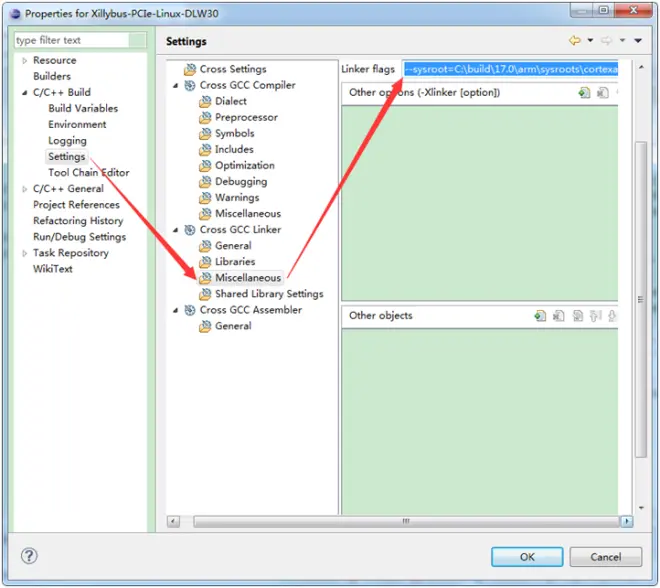
Task: Click the horizontal scrollbar left arrow
Action: pos(173,521)
